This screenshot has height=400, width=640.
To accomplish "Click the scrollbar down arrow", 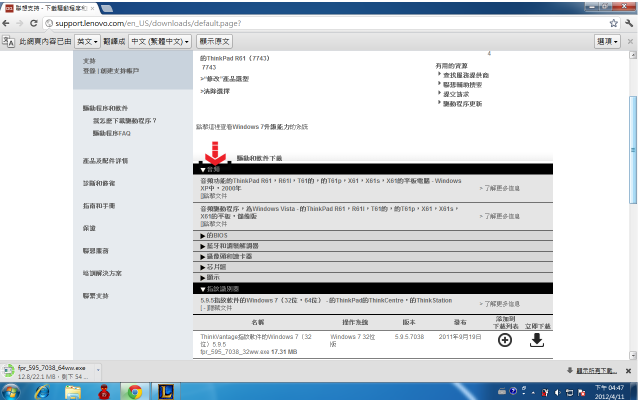I will [633, 356].
